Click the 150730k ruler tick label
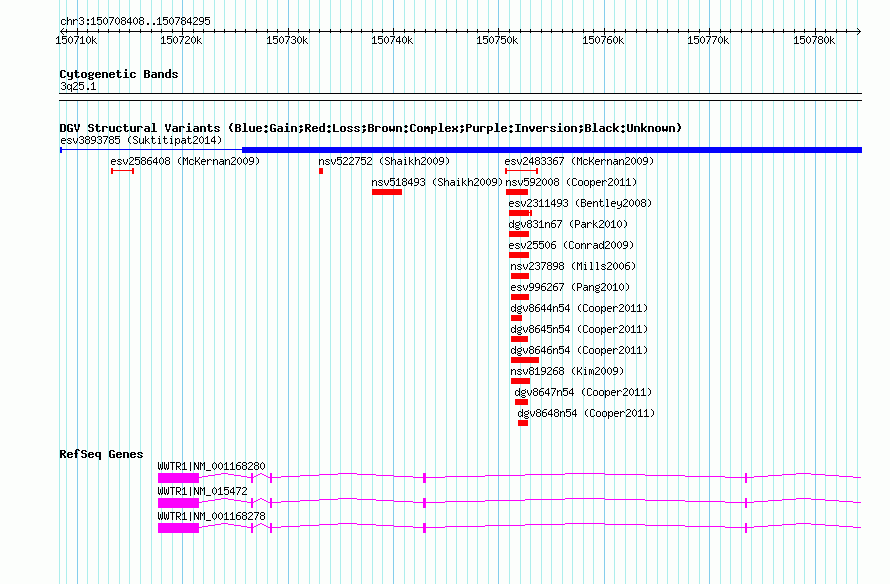This screenshot has height=584, width=890. (x=287, y=40)
